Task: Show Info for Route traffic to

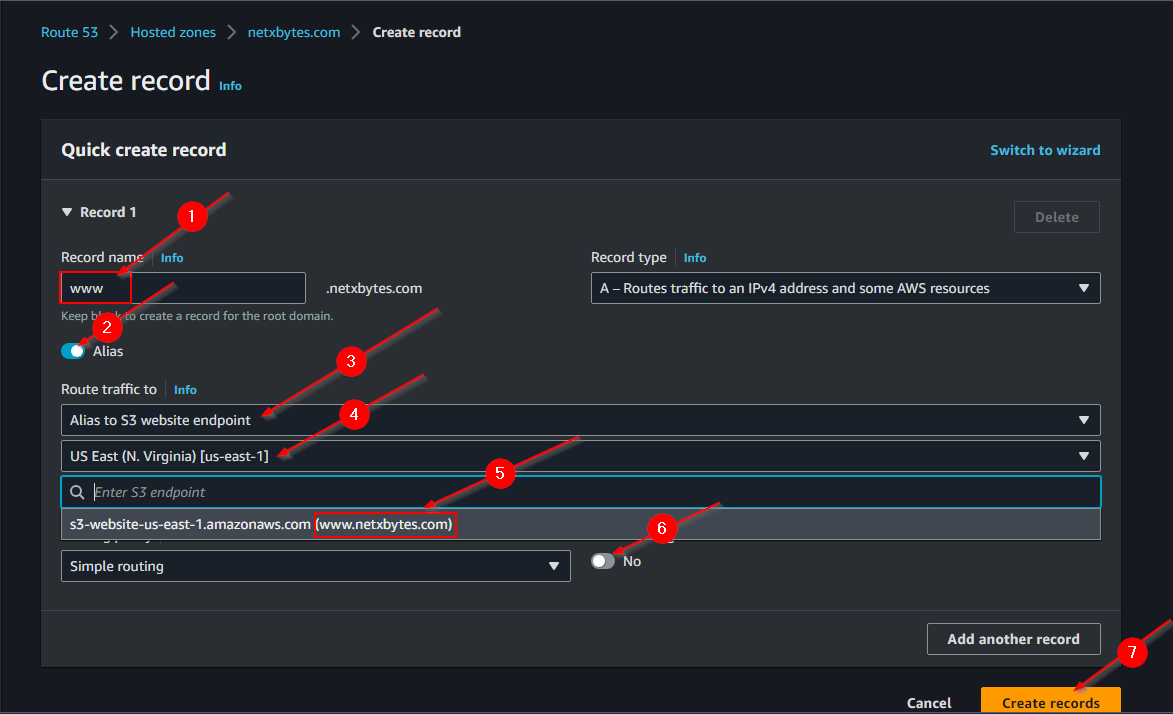Action: point(185,390)
